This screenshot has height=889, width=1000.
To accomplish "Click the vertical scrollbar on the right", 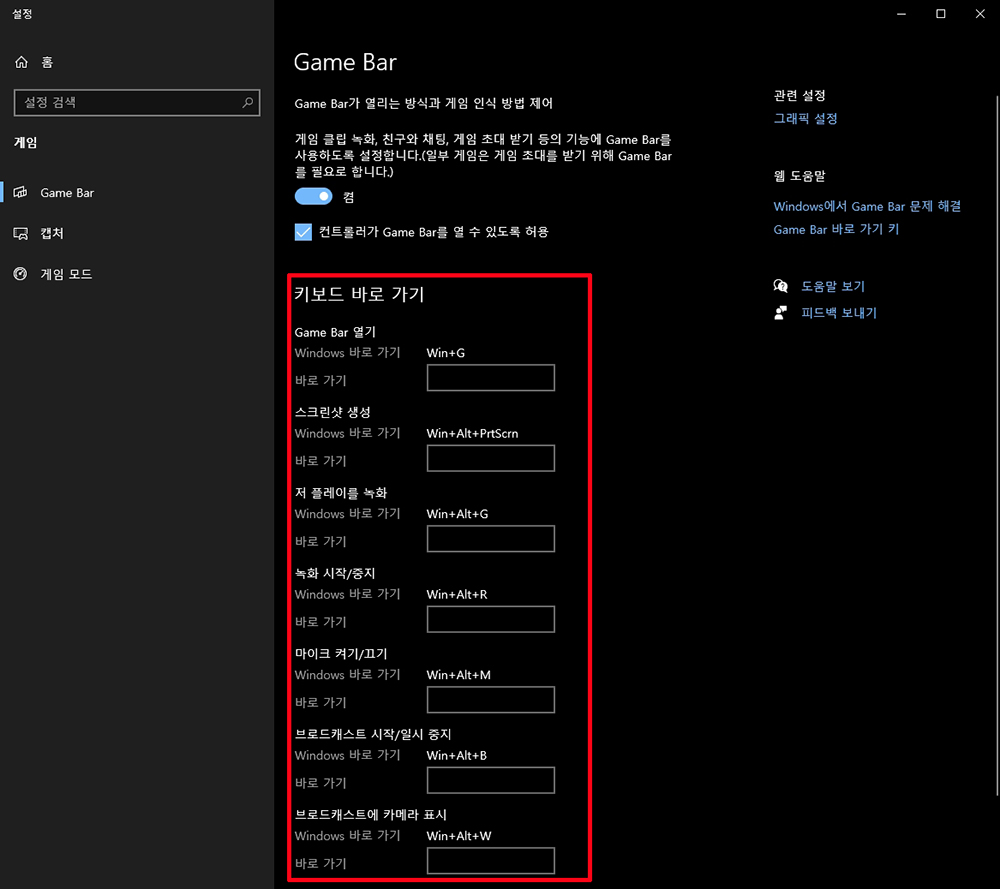I will (x=997, y=445).
